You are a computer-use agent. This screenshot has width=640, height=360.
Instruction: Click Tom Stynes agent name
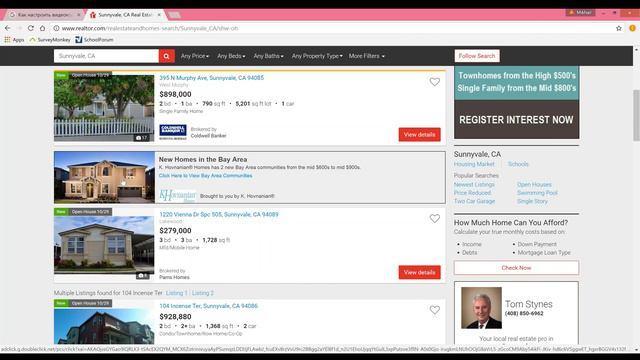click(529, 304)
